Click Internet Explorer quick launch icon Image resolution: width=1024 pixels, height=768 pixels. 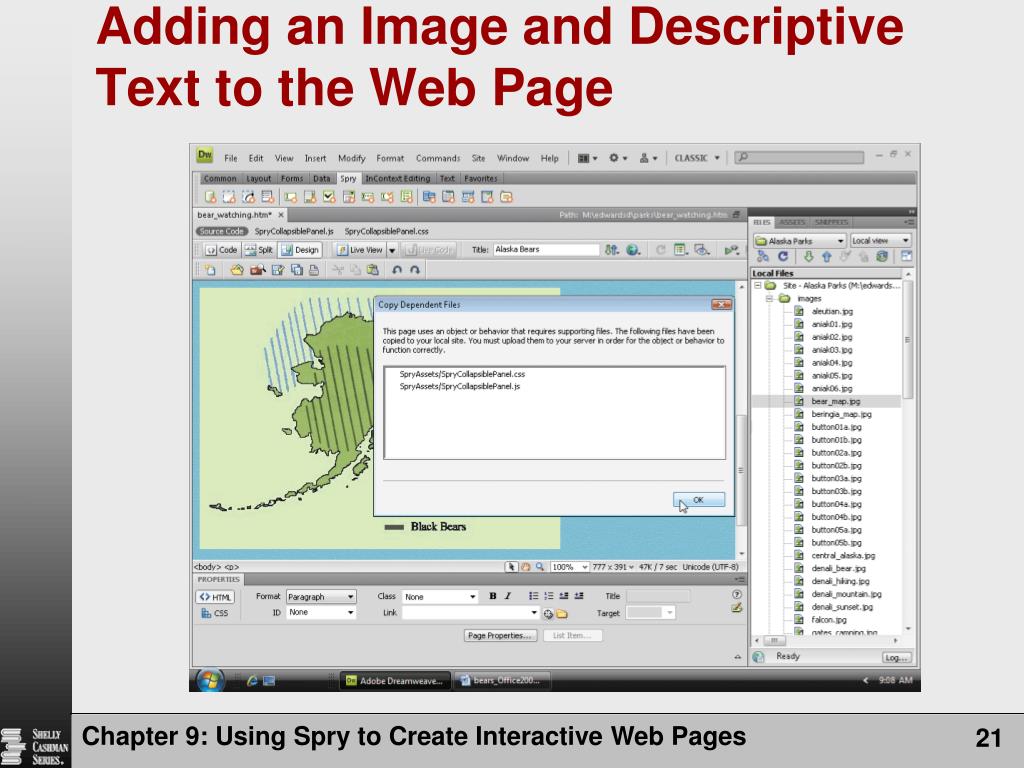[x=252, y=681]
